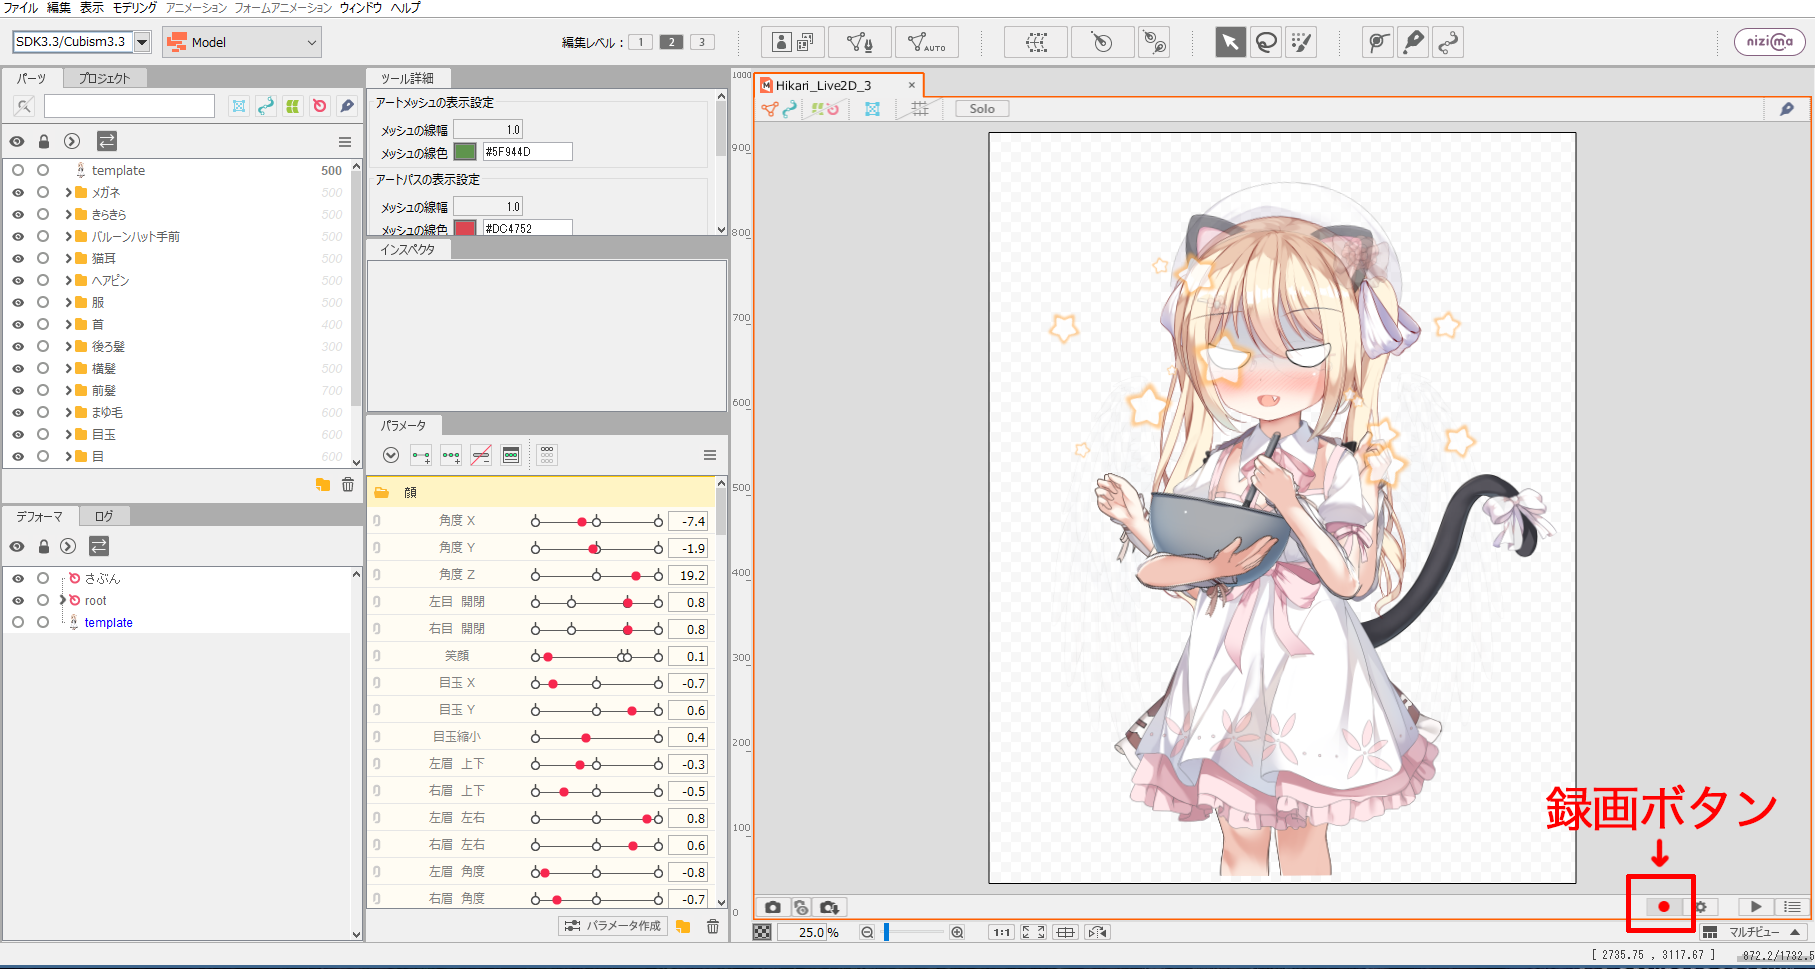The image size is (1815, 969).
Task: Open the texture atlas editor
Action: [792, 42]
